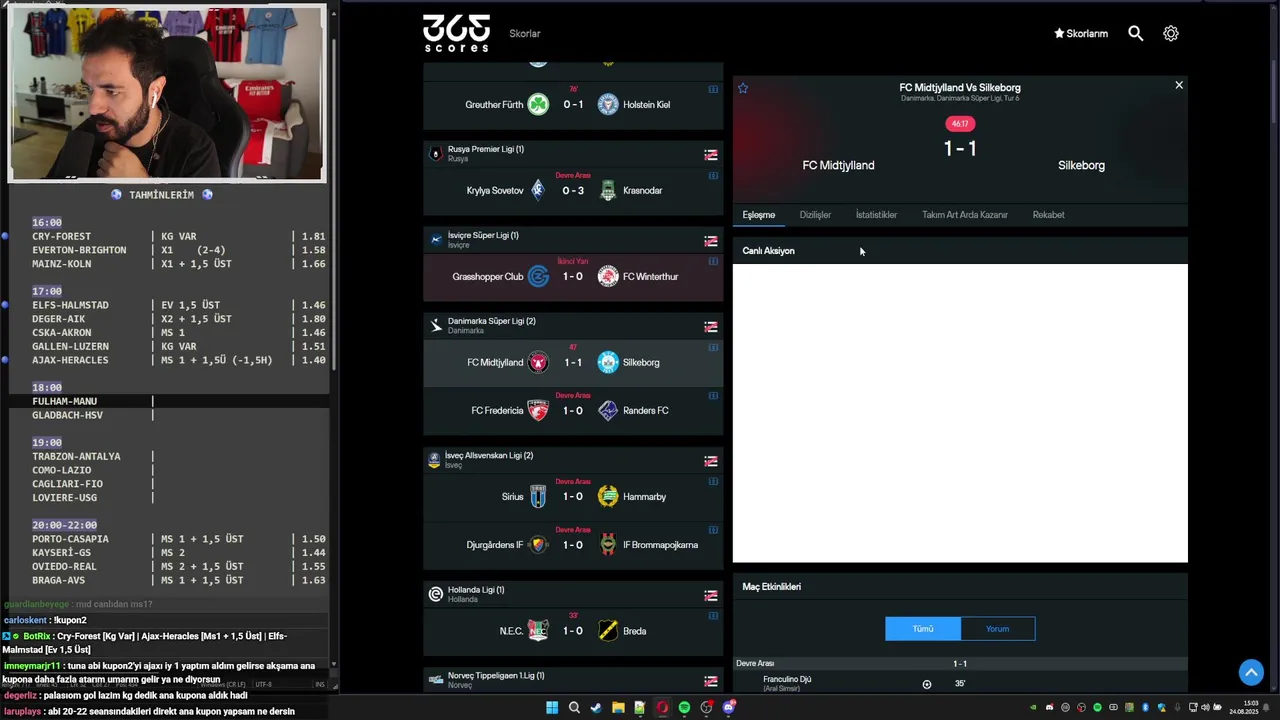Open Spotify from the taskbar
The width and height of the screenshot is (1280, 720).
pos(684,708)
